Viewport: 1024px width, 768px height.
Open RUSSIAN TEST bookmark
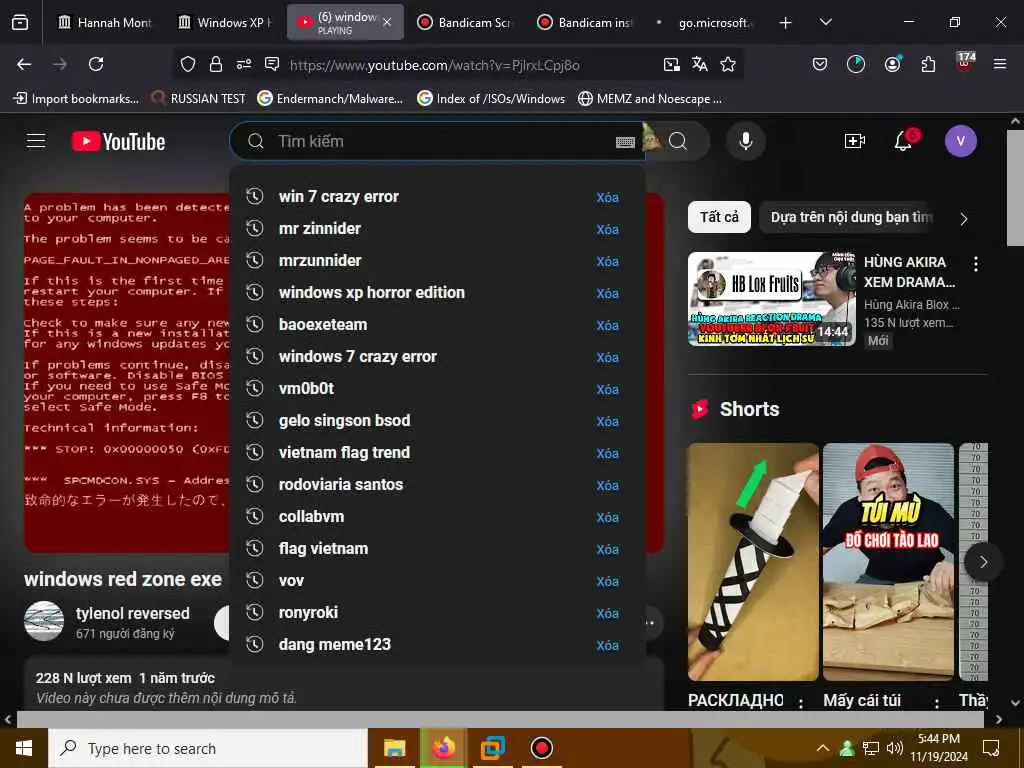pos(199,99)
